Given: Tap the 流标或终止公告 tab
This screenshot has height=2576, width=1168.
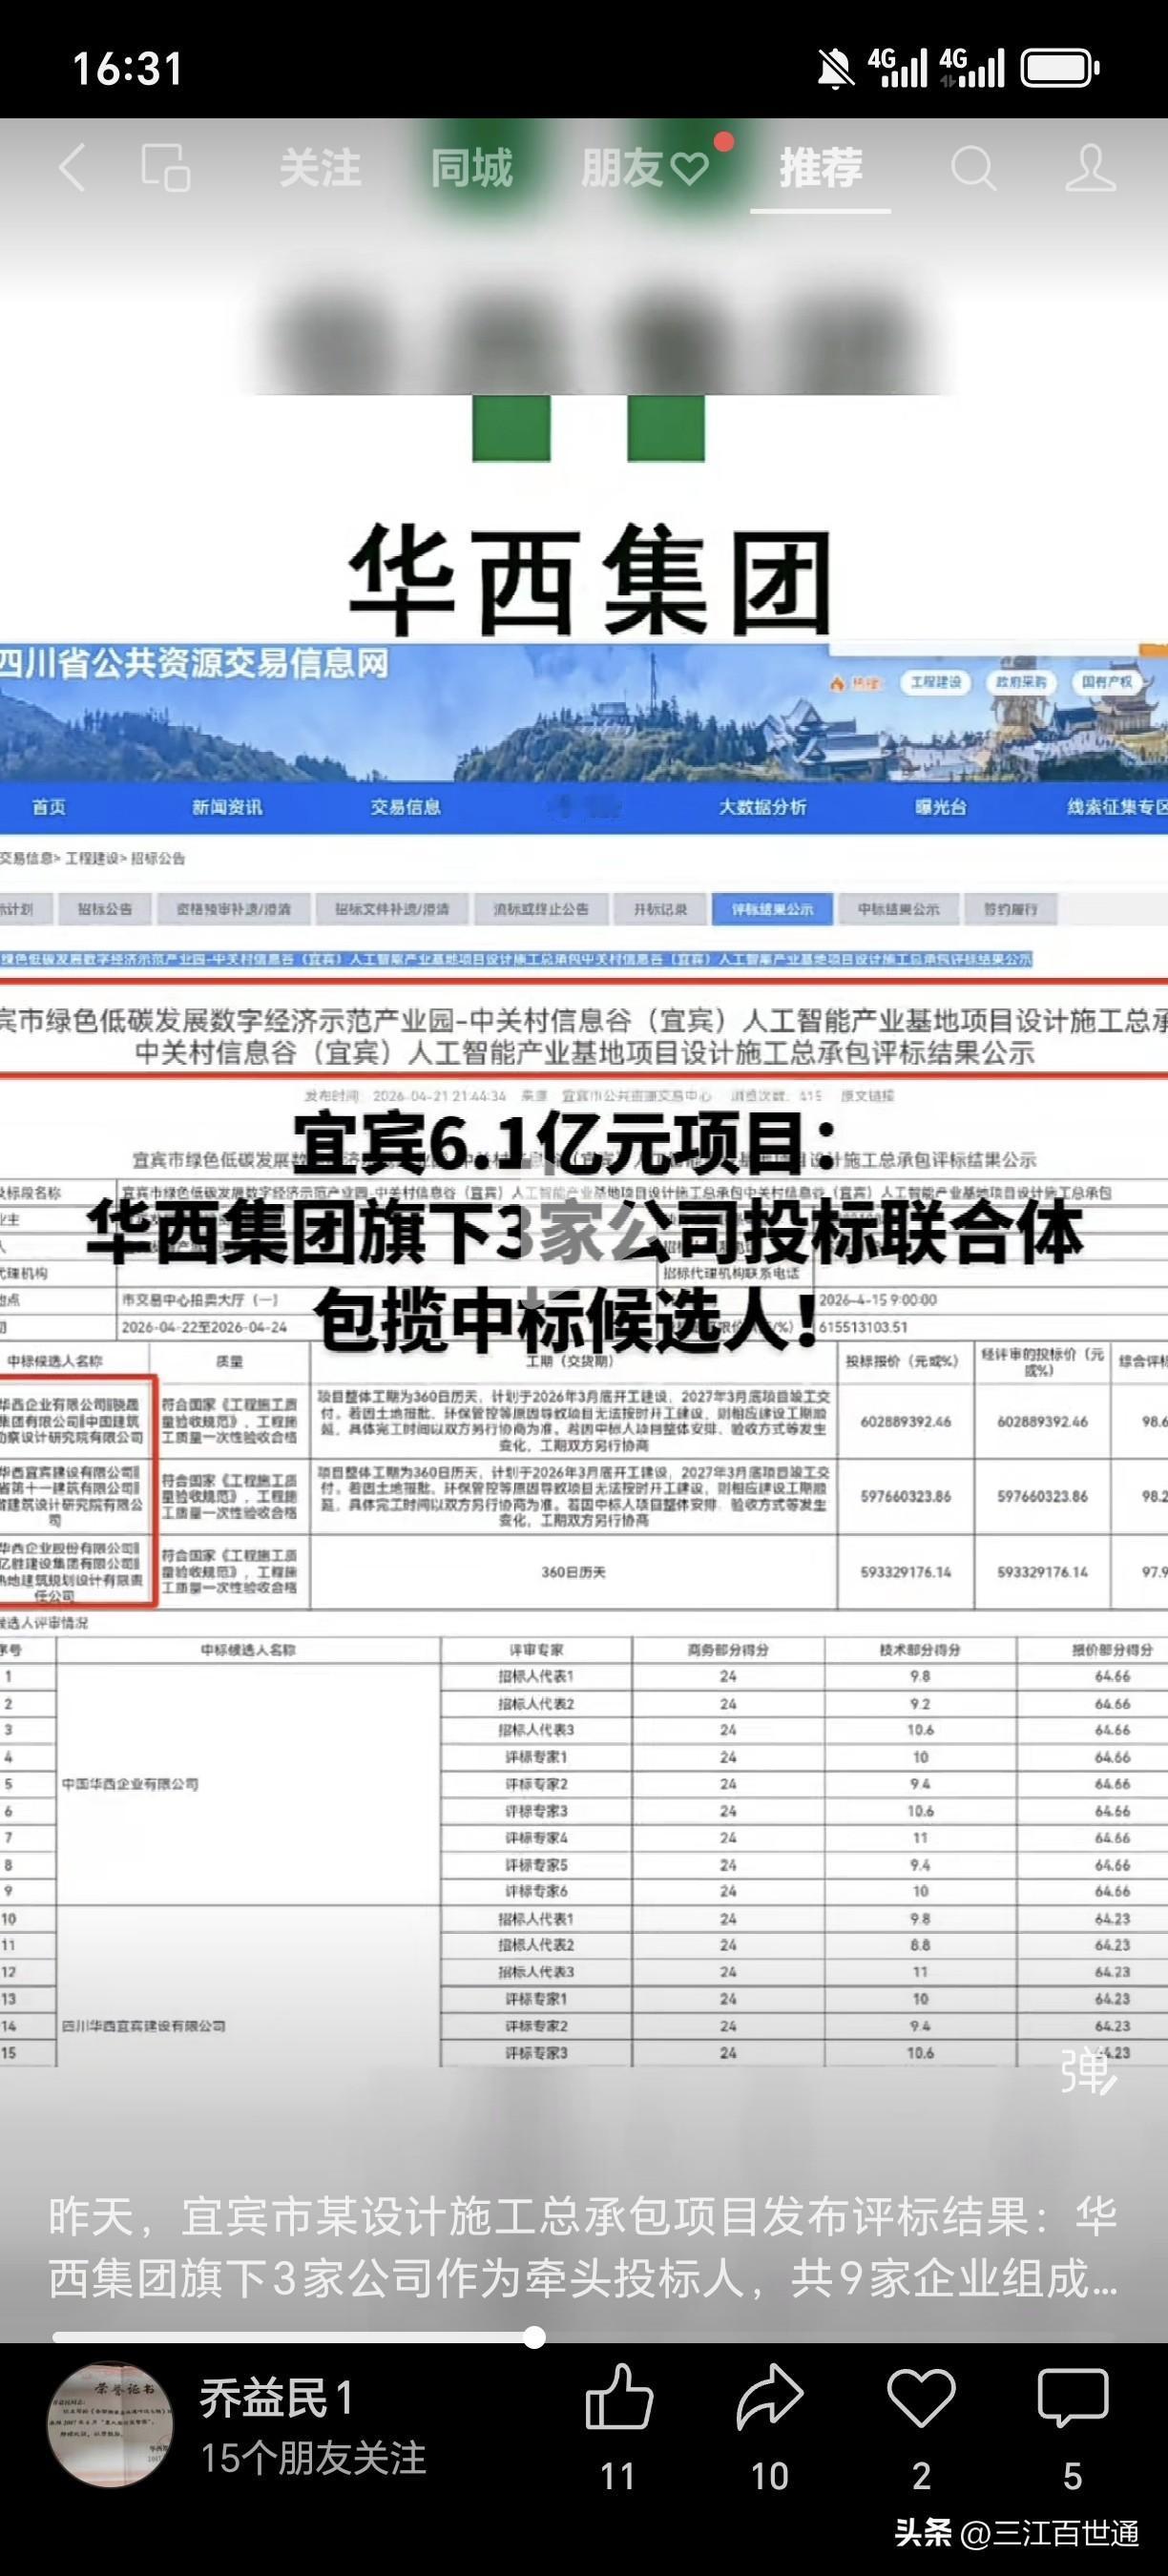Looking at the screenshot, I should pyautogui.click(x=541, y=909).
